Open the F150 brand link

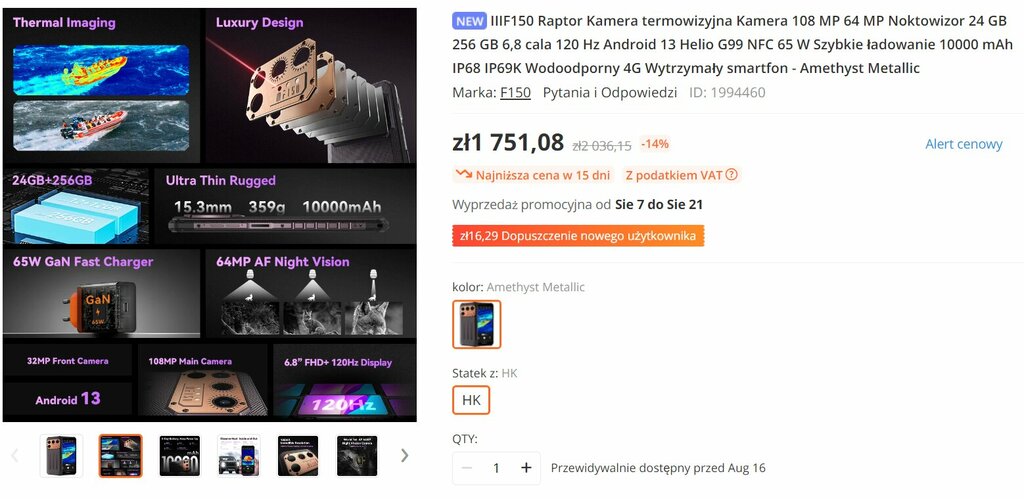515,93
